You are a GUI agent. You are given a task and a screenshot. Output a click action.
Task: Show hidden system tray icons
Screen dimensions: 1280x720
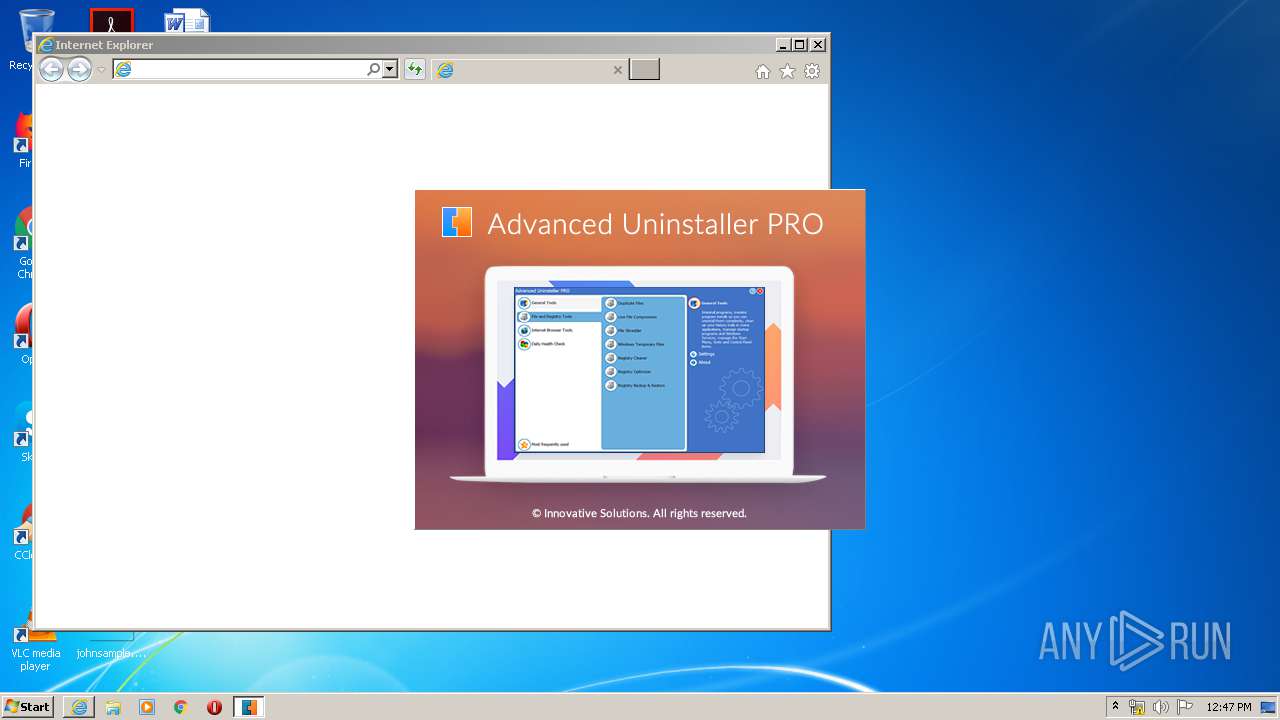click(x=1116, y=707)
